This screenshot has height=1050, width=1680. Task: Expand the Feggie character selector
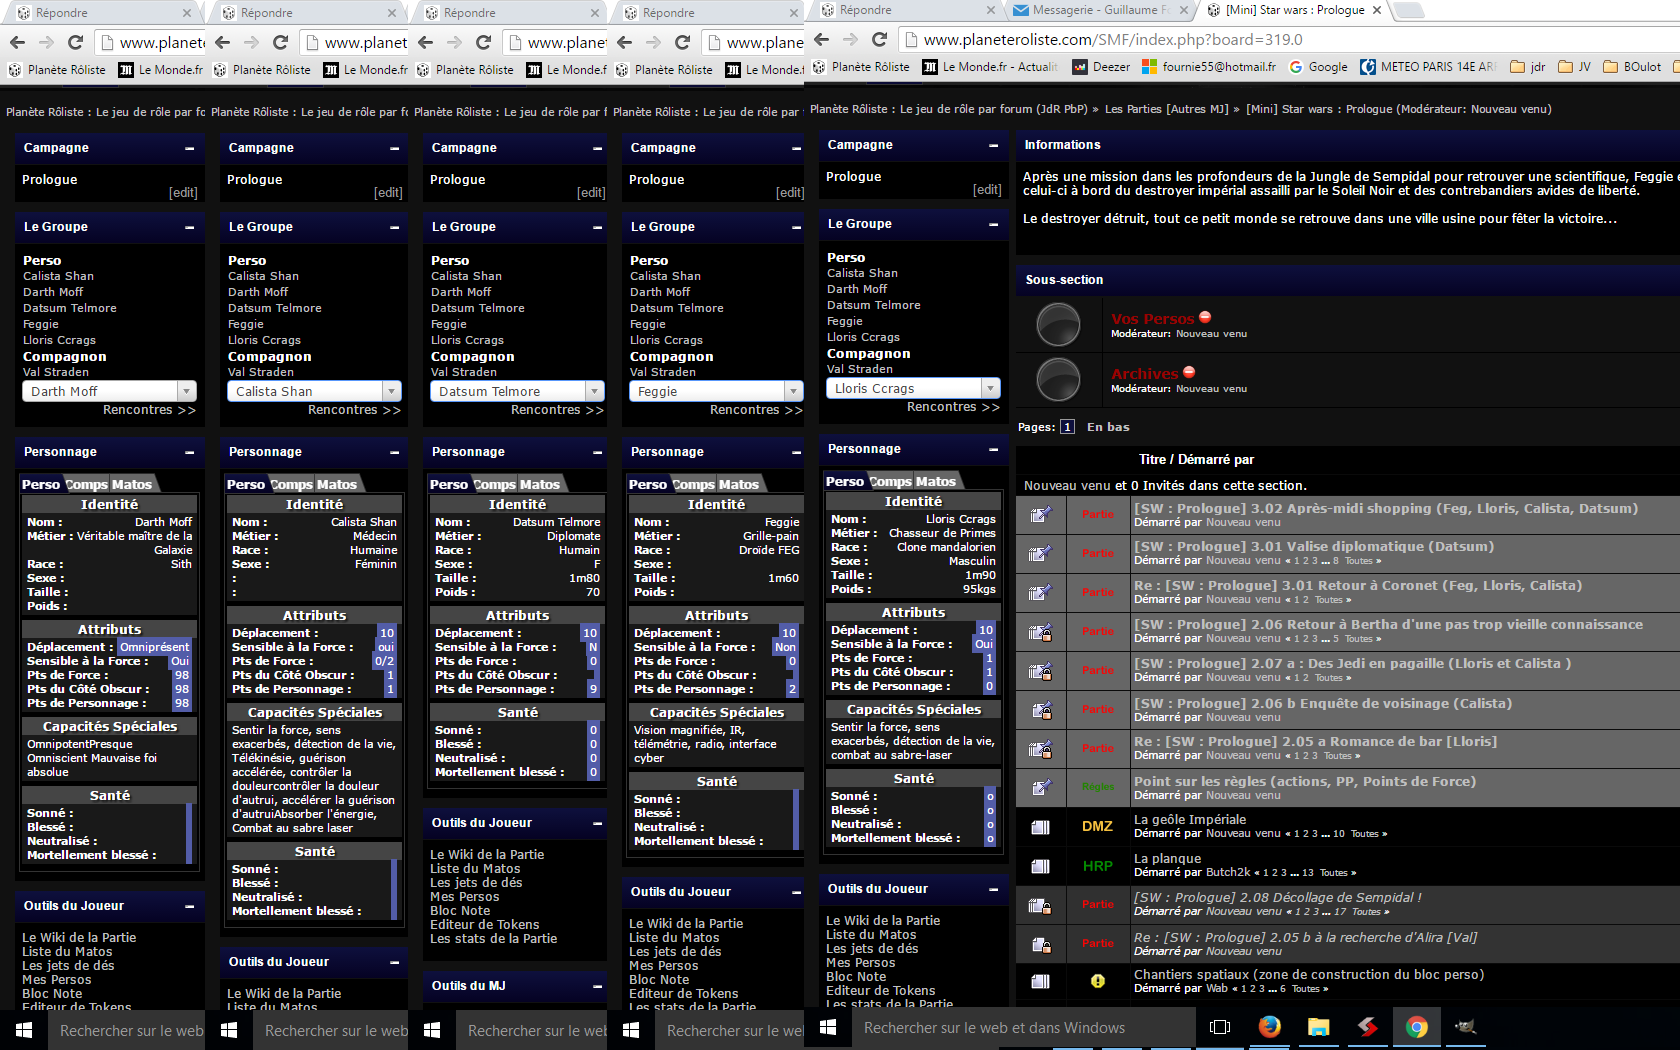793,391
